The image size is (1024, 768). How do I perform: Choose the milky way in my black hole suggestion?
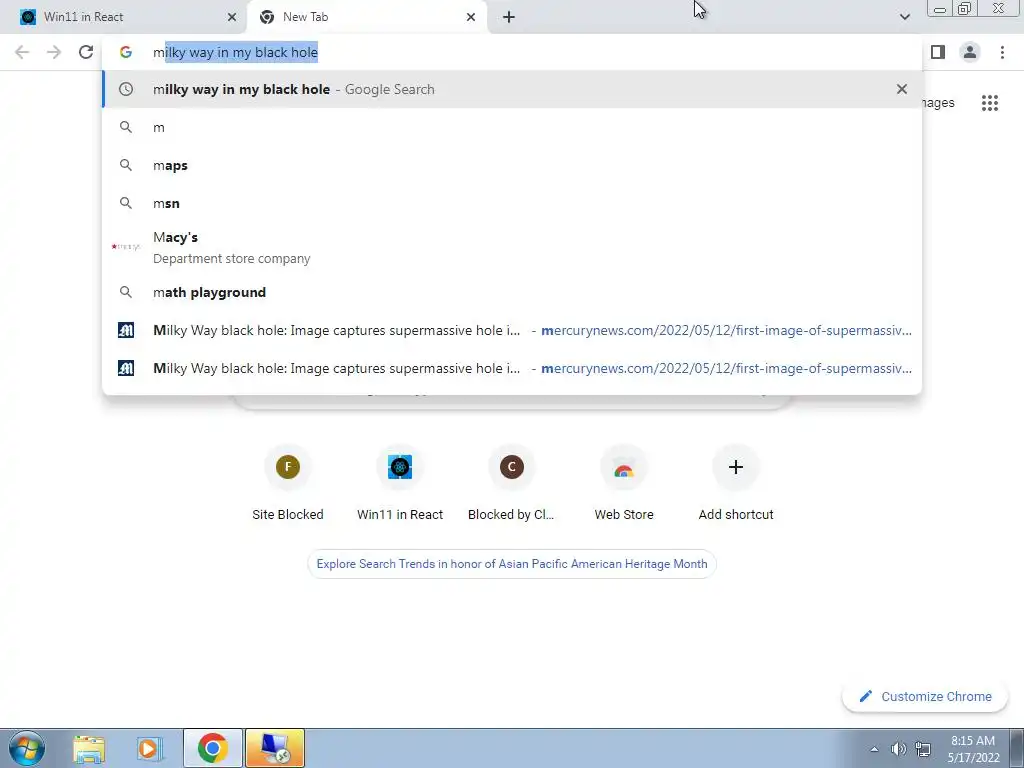point(512,89)
